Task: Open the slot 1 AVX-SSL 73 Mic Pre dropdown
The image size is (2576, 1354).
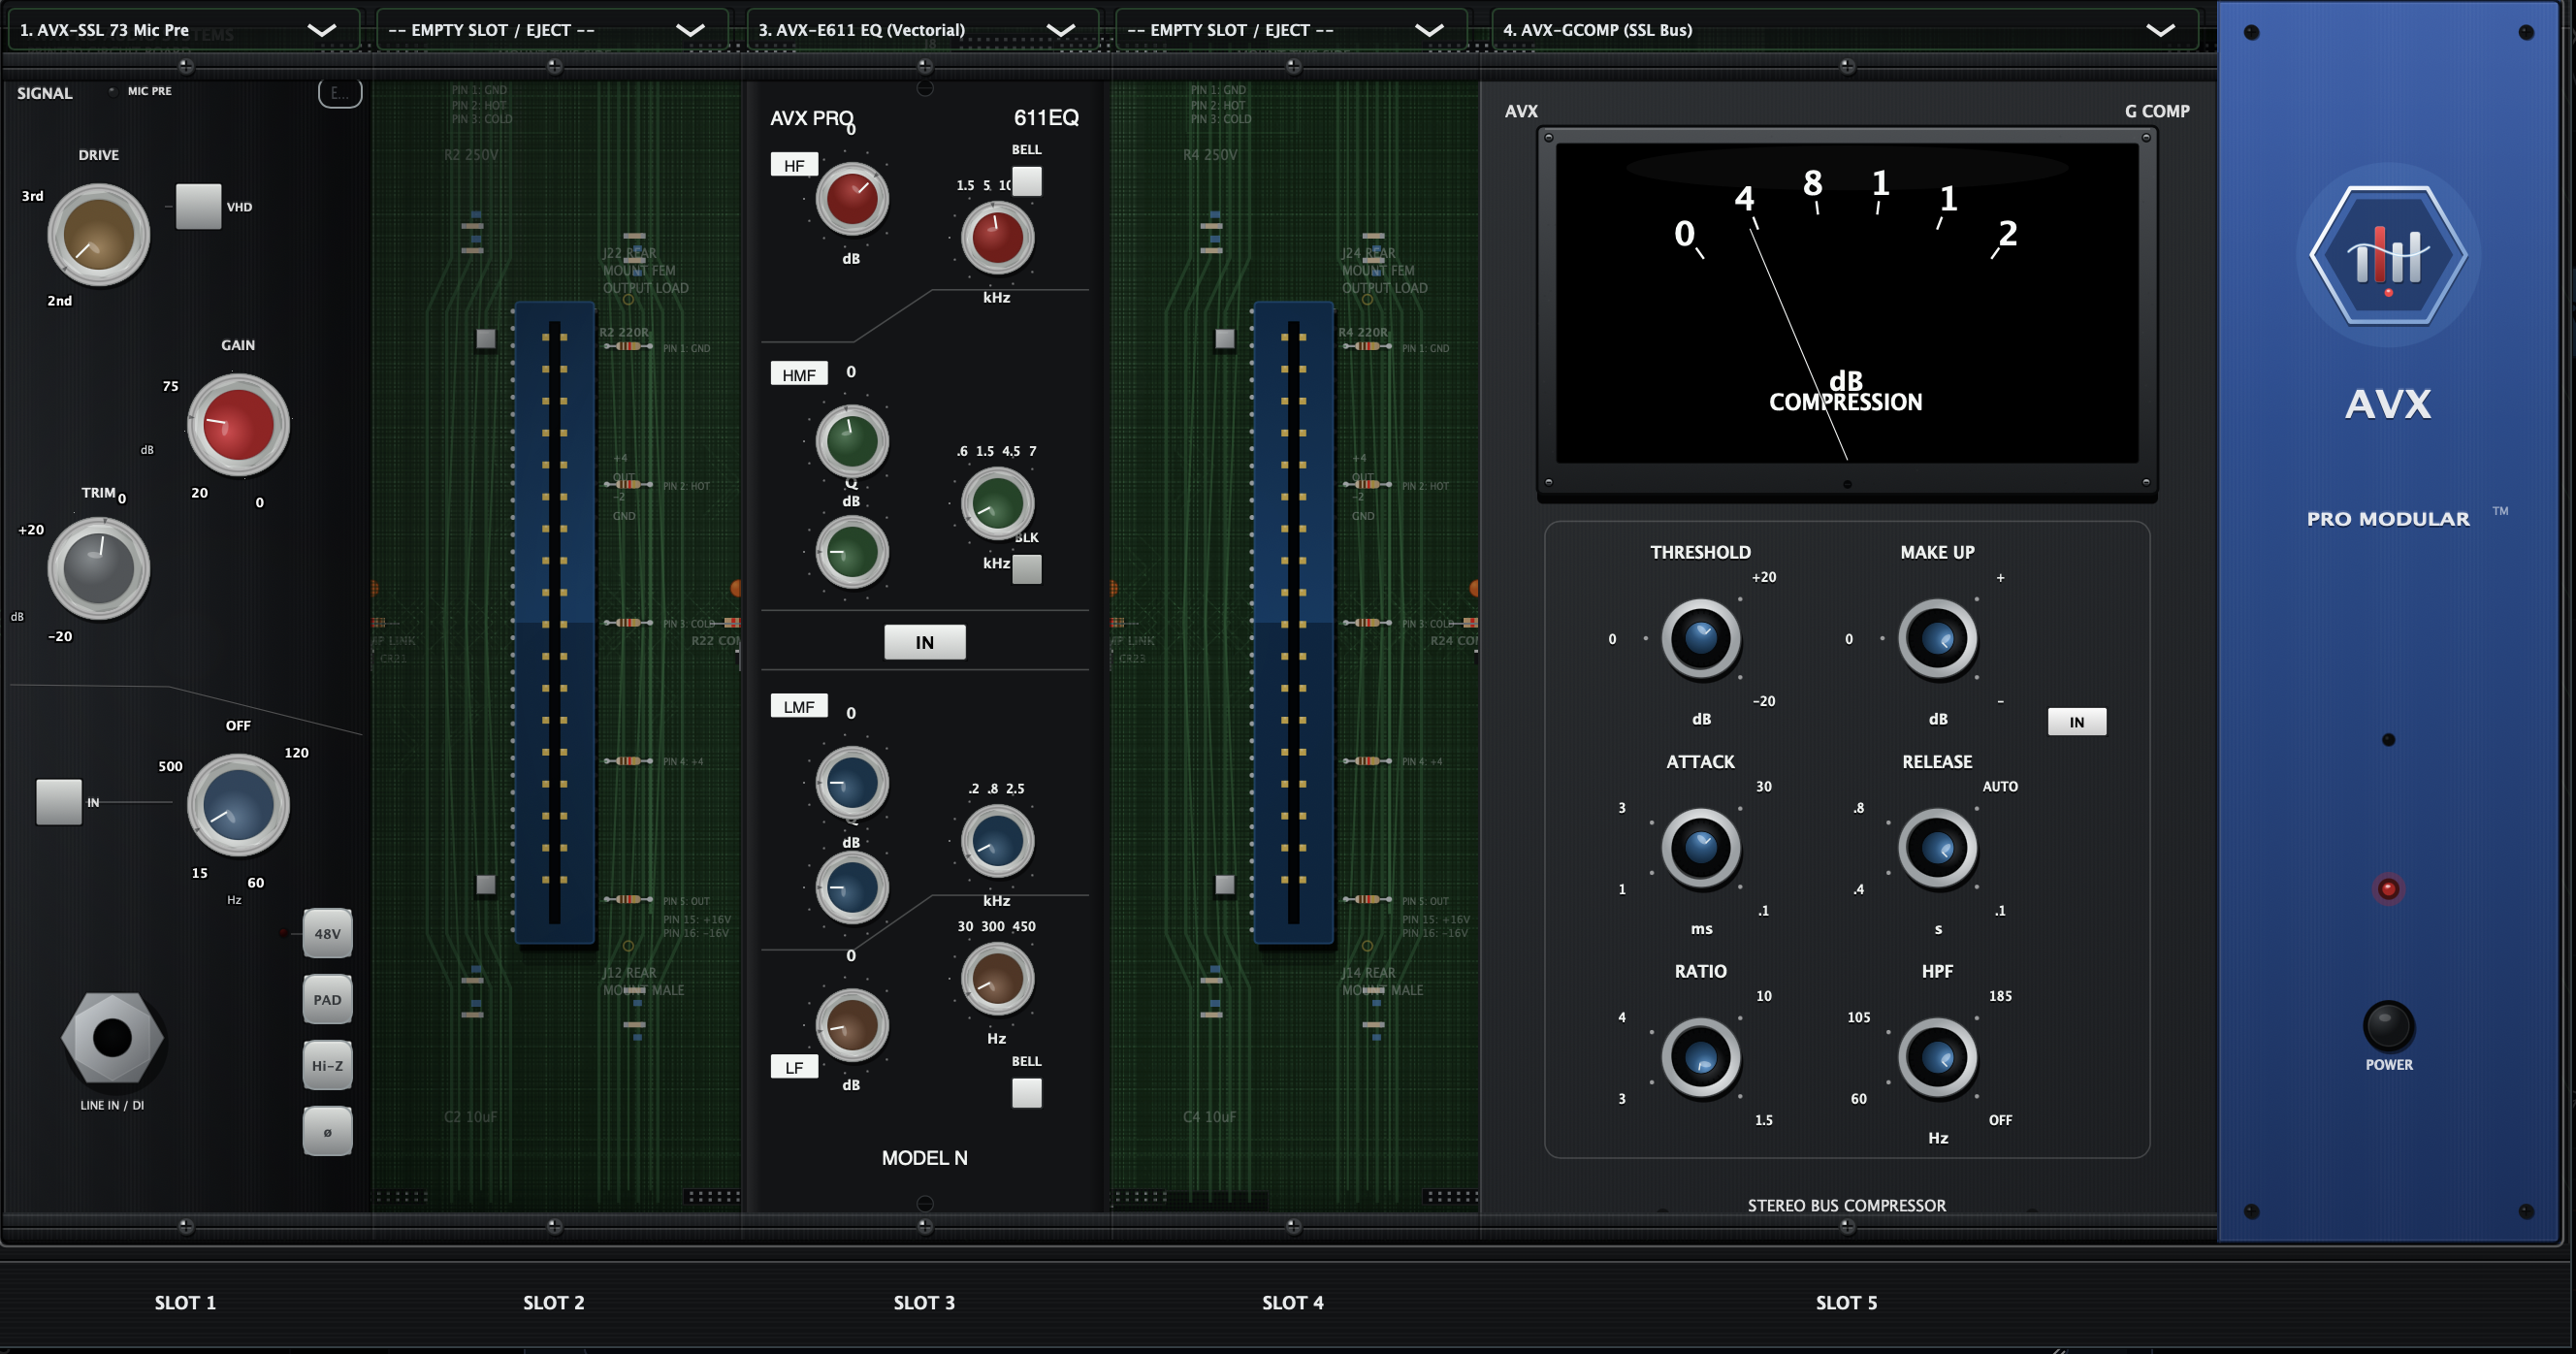Action: coord(183,30)
